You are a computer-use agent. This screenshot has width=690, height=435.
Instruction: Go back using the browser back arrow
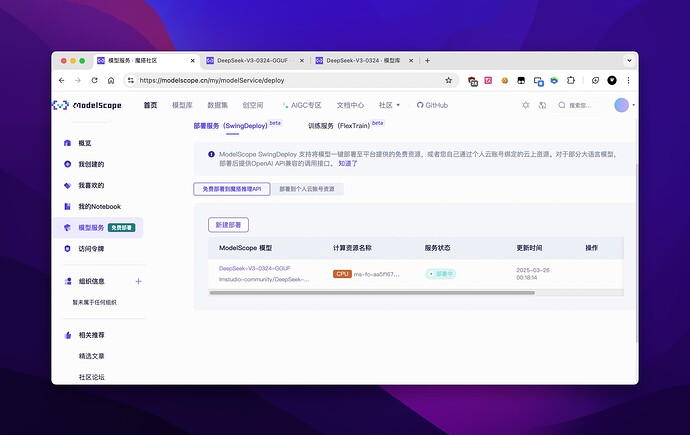pos(62,80)
